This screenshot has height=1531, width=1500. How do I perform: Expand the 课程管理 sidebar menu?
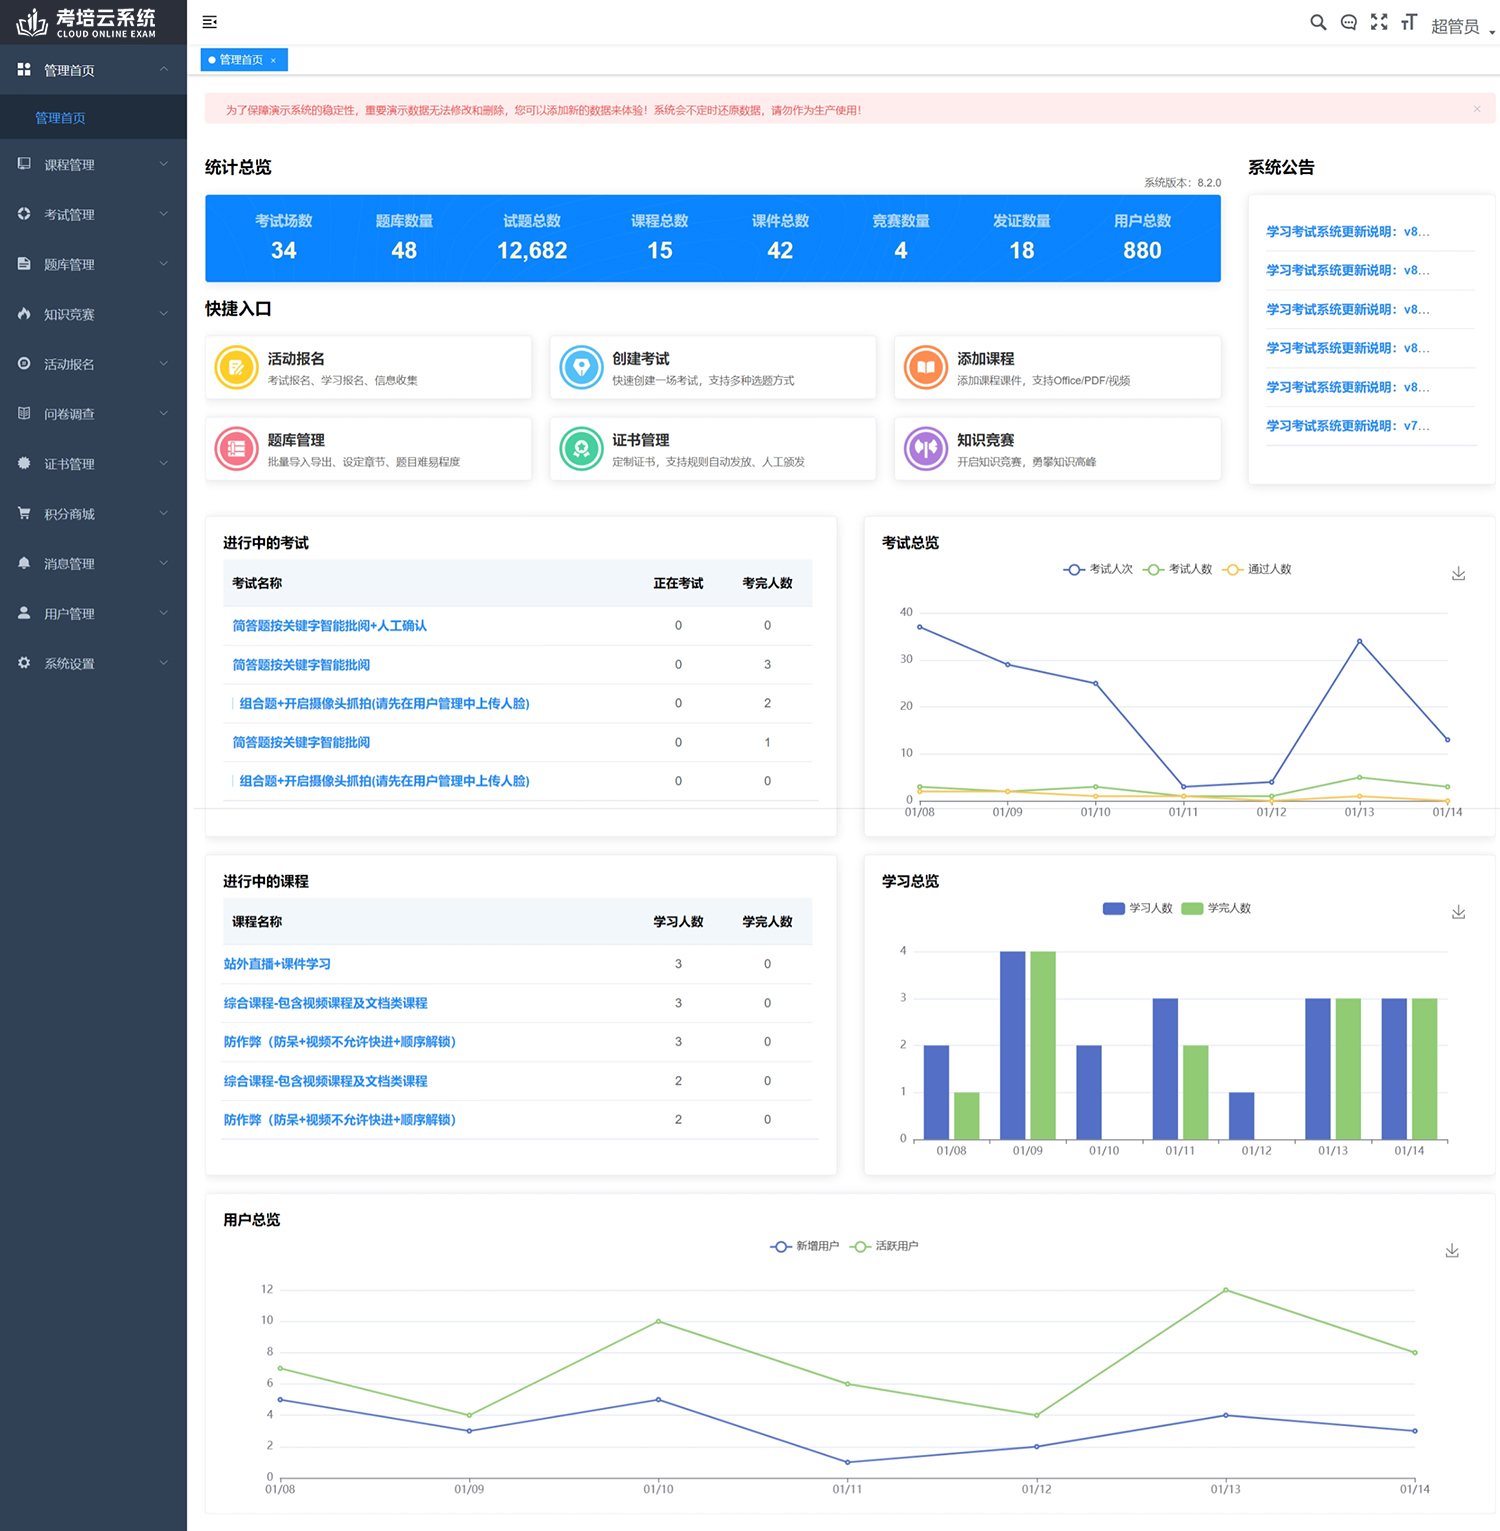coord(93,165)
